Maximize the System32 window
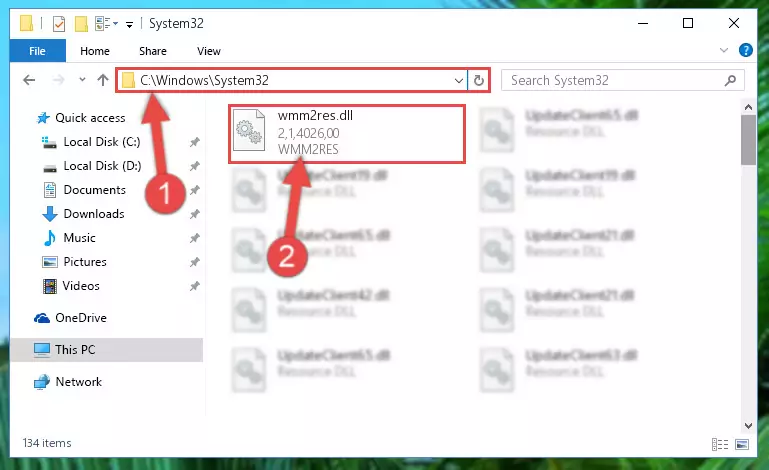This screenshot has height=470, width=769. tap(688, 23)
